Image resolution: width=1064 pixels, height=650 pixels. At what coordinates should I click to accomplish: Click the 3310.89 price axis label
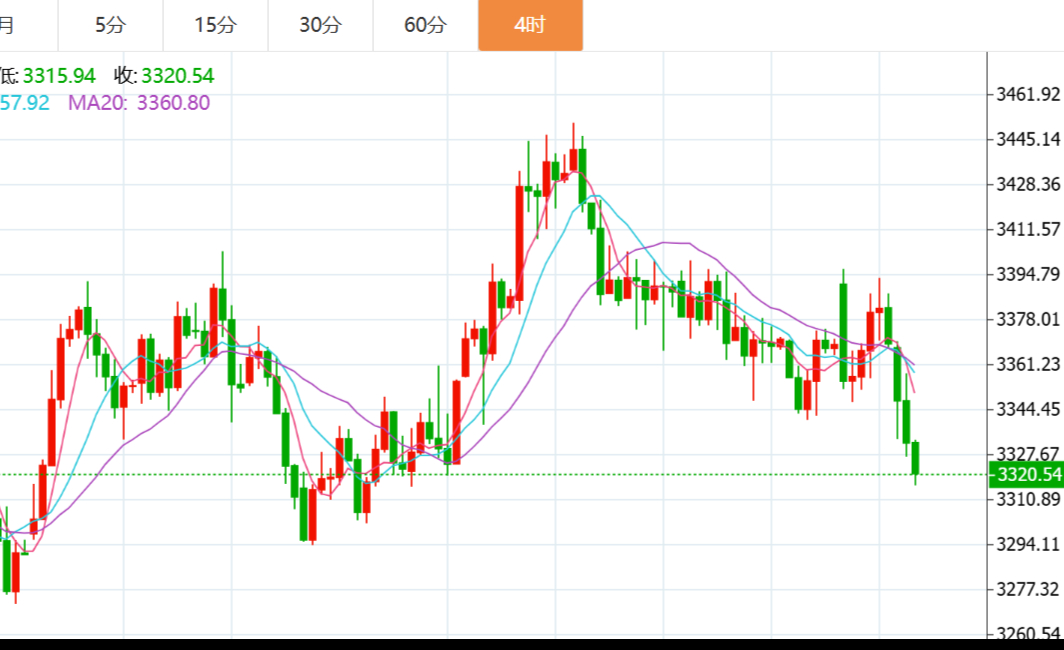click(1027, 499)
